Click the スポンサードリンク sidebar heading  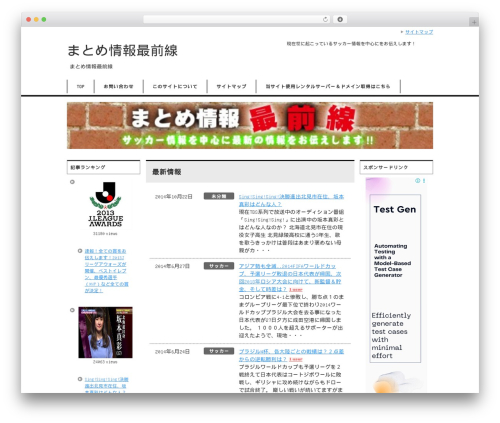click(x=396, y=167)
